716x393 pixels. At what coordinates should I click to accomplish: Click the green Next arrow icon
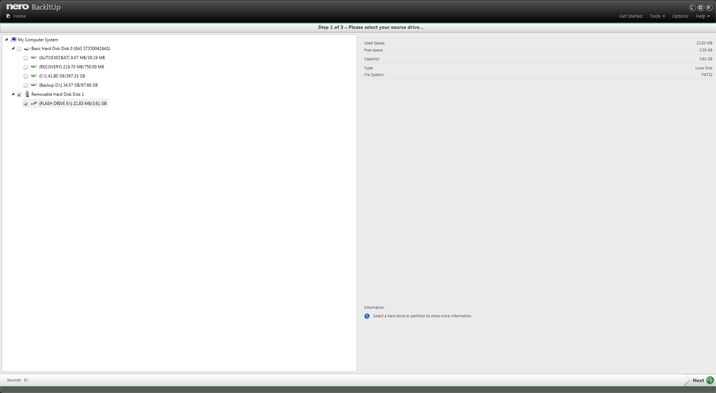[710, 380]
